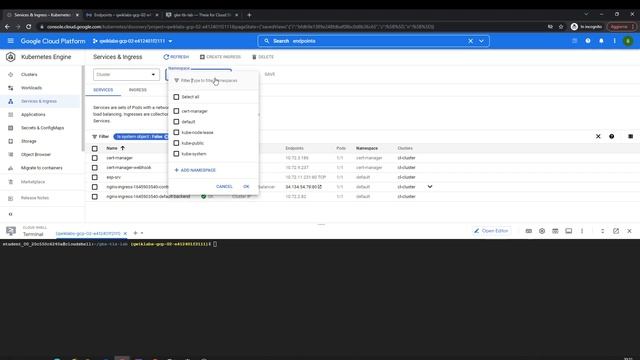This screenshot has height=360, width=640.
Task: Check the kube-node-lease namespace checkbox
Action: (176, 132)
